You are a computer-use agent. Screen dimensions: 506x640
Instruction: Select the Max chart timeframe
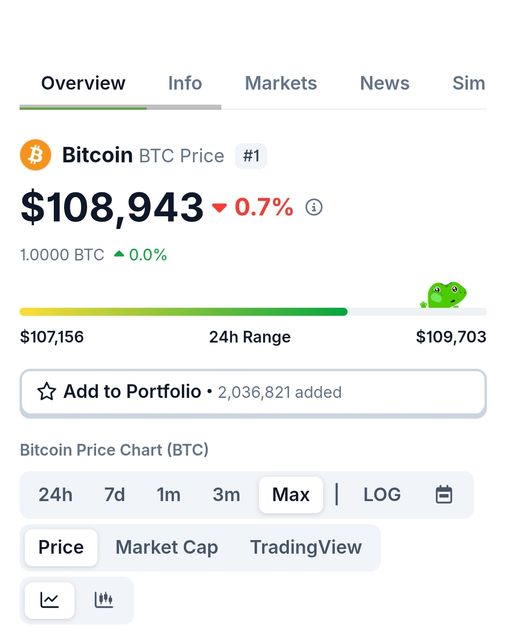(291, 495)
